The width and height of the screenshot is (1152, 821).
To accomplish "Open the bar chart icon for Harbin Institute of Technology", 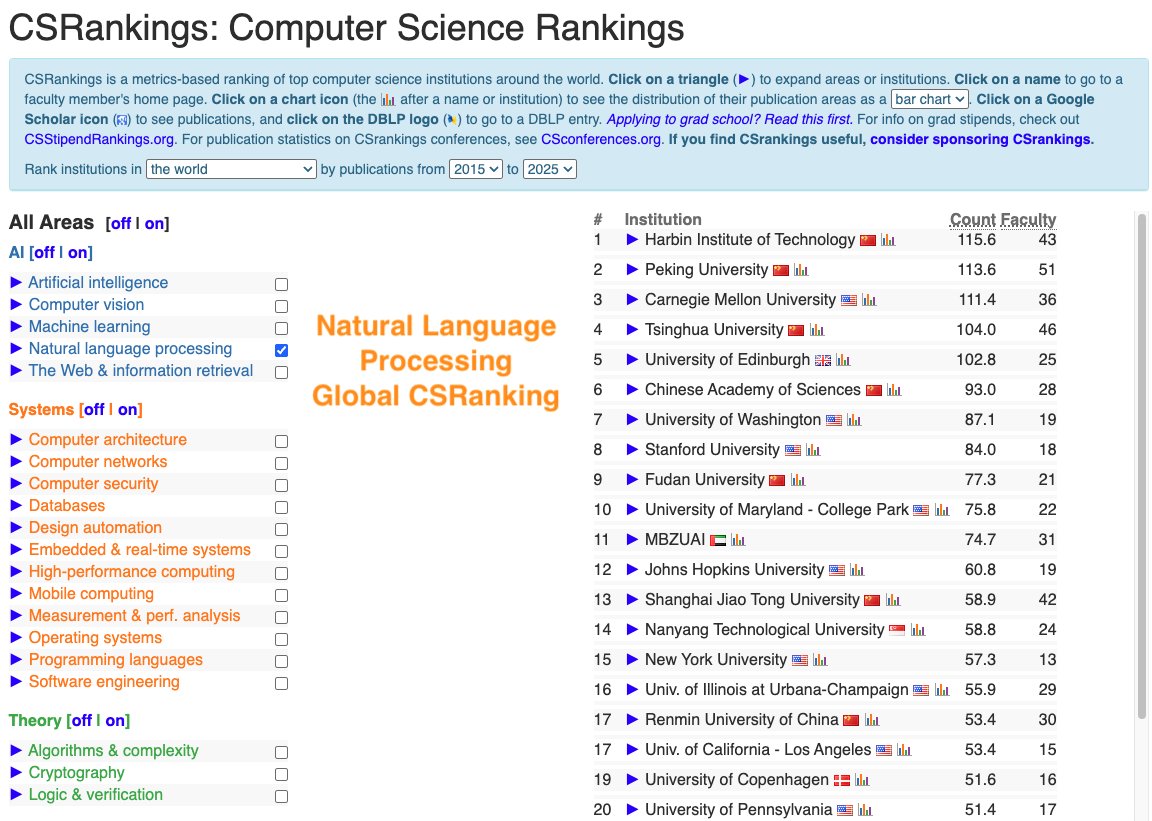I will pos(888,240).
